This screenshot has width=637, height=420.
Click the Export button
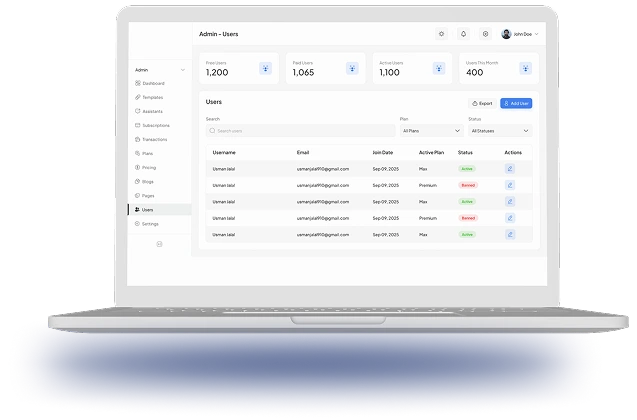click(482, 103)
